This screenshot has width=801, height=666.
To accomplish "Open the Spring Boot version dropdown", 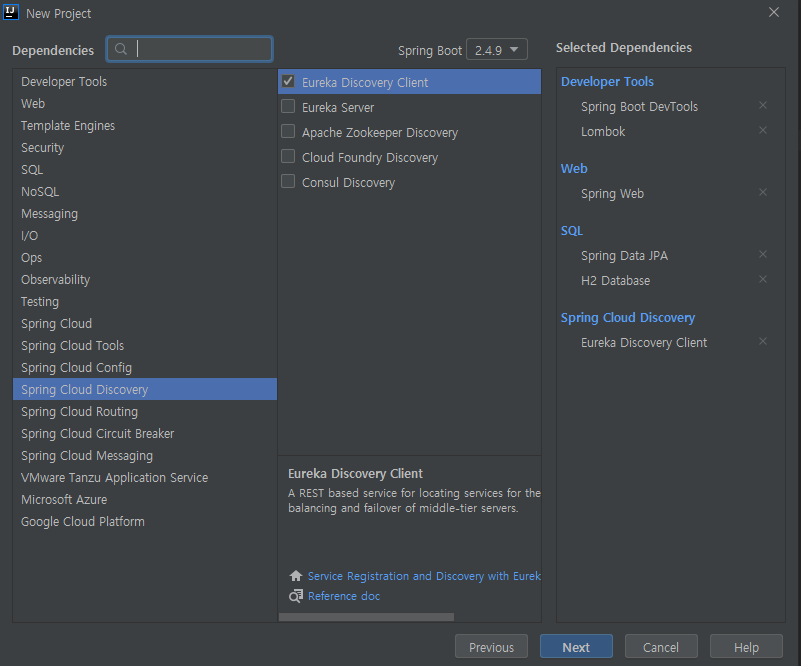I will pos(497,50).
